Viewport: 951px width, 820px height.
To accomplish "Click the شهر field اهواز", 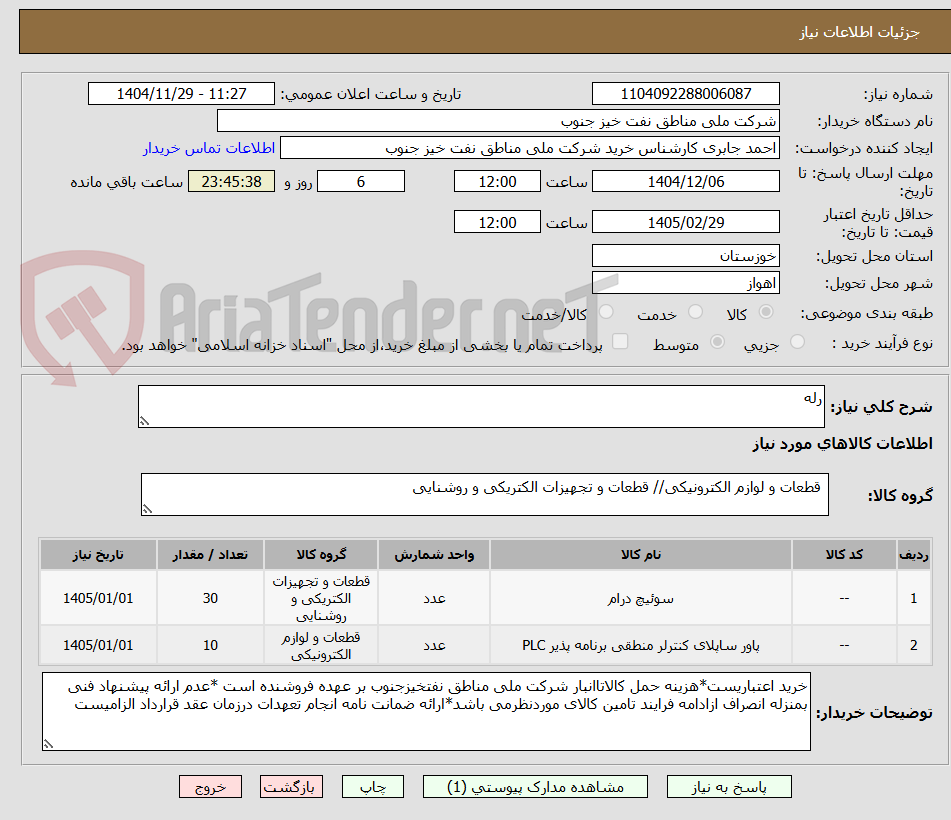I will pyautogui.click(x=685, y=283).
